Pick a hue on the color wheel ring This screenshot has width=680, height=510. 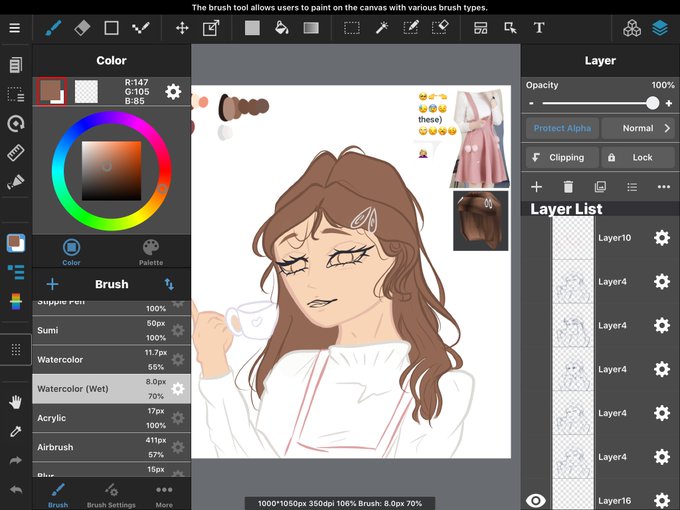click(111, 170)
